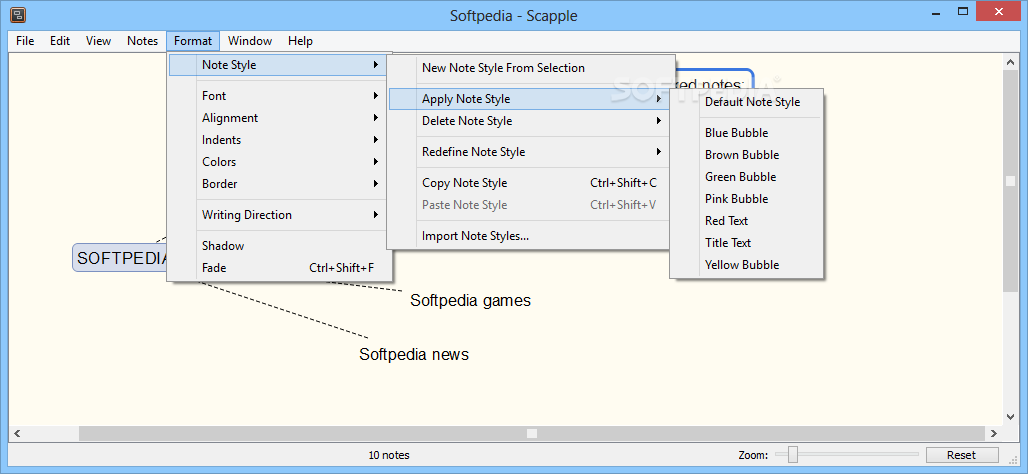Select the Softpedia games note
The image size is (1028, 474).
(x=470, y=300)
